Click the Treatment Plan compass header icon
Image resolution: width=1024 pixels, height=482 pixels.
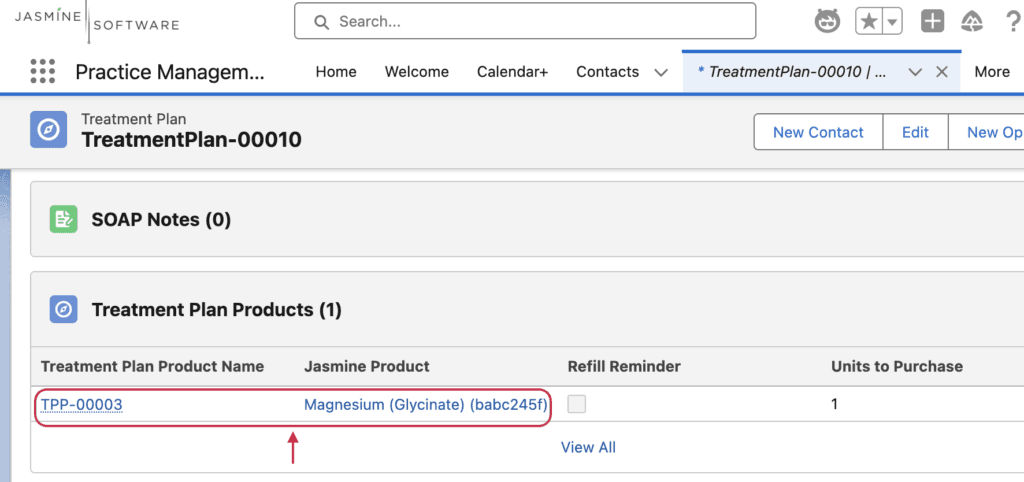pos(48,130)
